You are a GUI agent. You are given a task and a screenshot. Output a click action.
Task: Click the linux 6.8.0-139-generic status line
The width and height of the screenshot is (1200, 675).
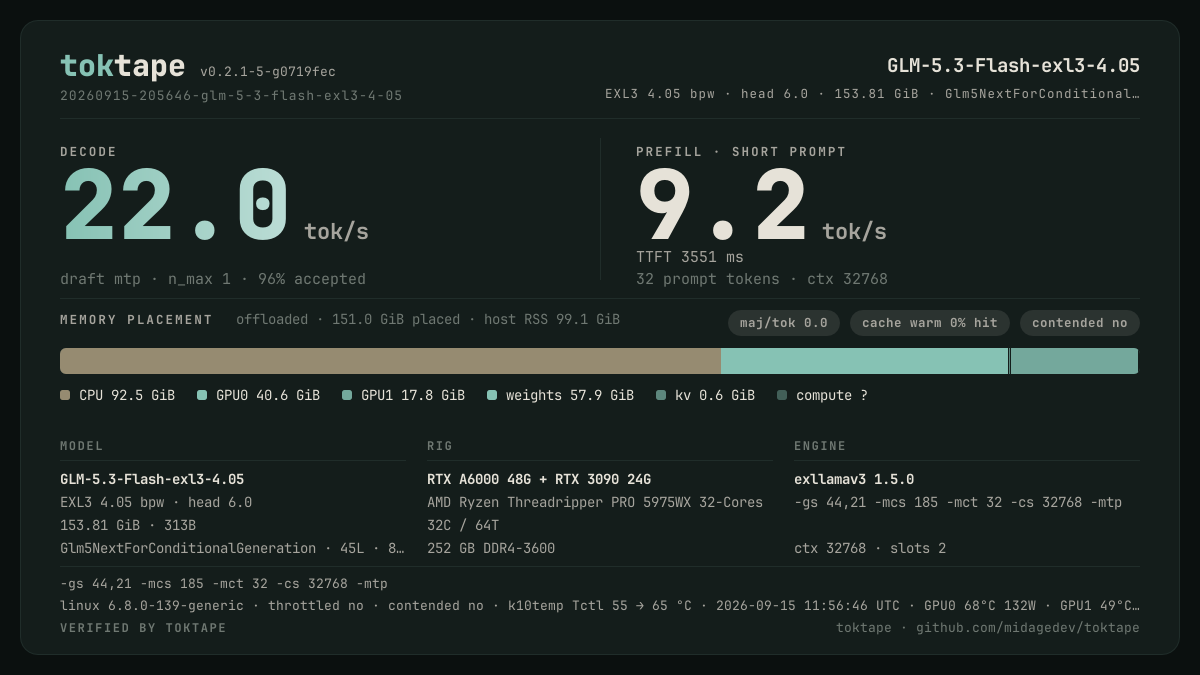coord(600,606)
